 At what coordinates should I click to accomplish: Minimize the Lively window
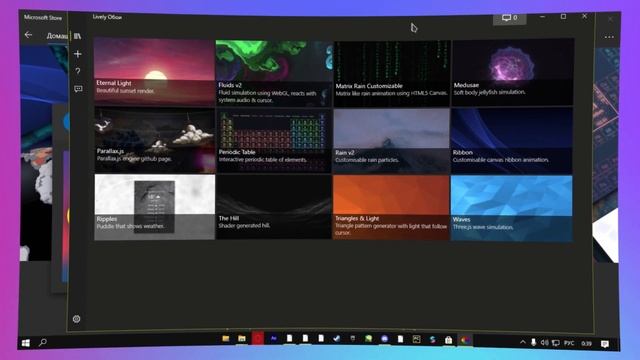click(x=542, y=17)
